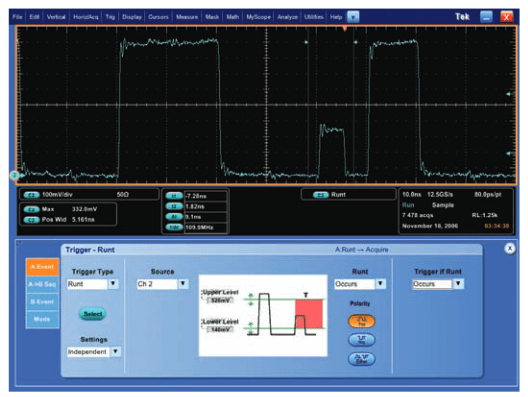Click the Source Ch 2 field
Viewport: 528px width, 397px height.
(157, 284)
